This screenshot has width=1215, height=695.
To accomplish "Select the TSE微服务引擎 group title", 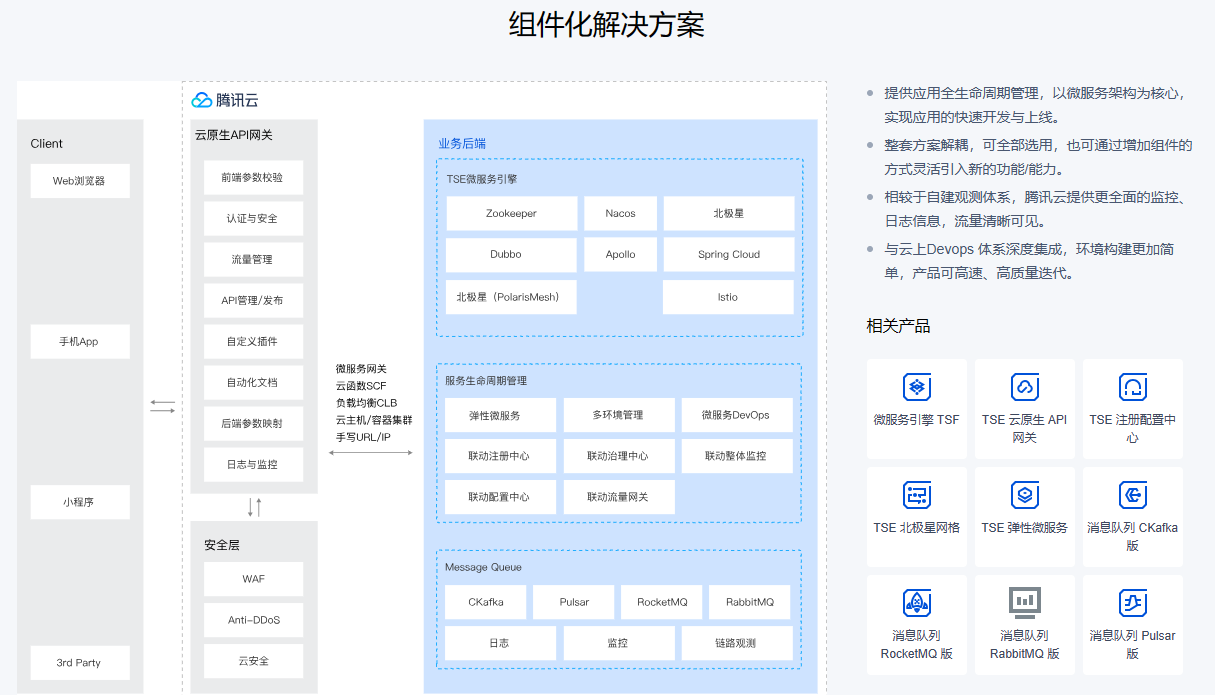I will 482,180.
